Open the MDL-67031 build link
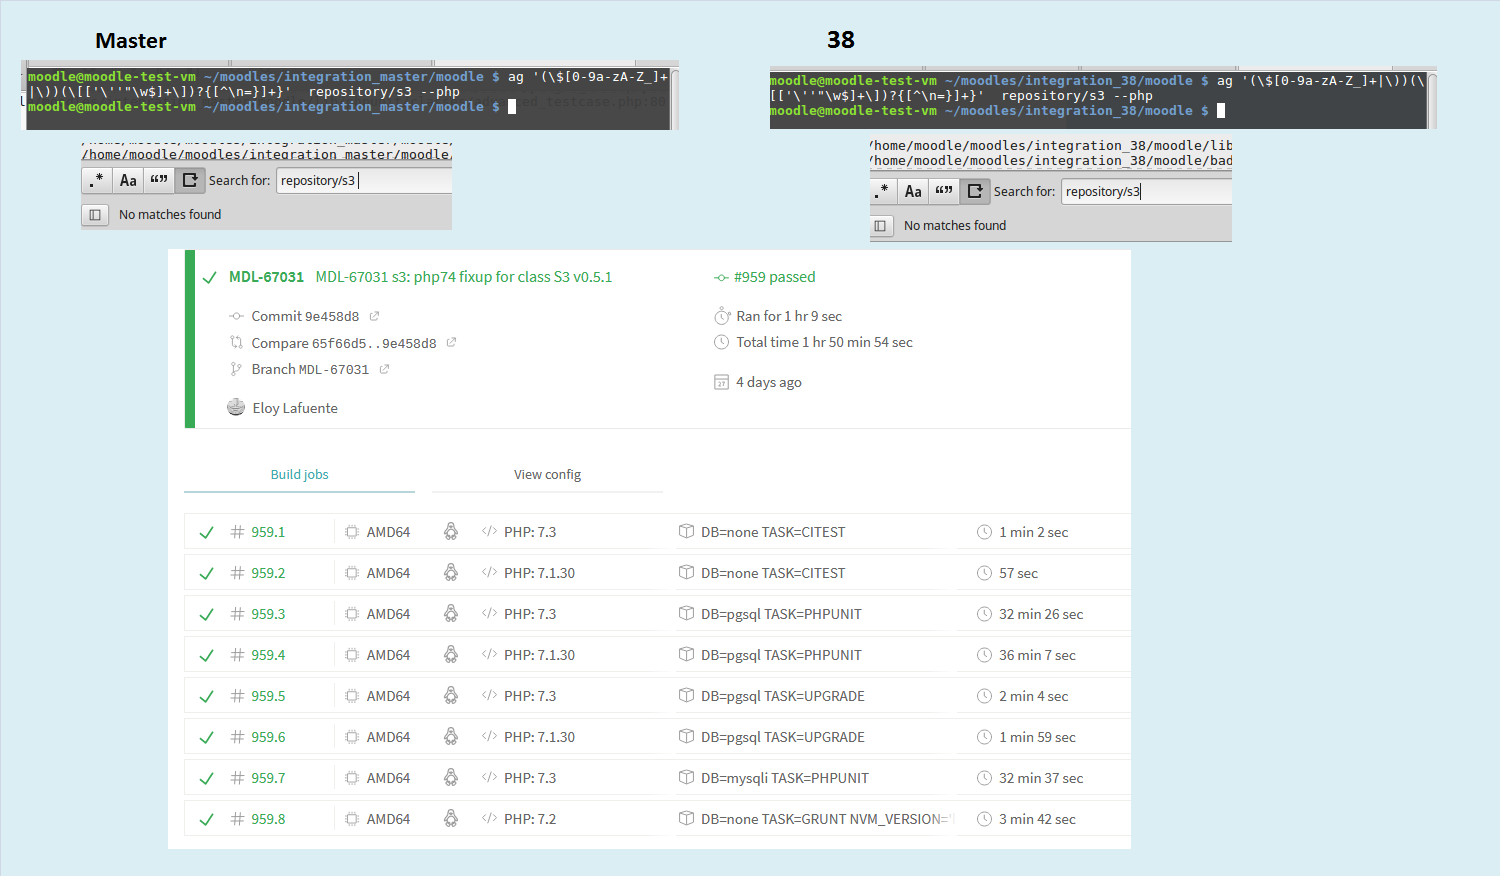The height and width of the screenshot is (876, 1500). click(266, 277)
